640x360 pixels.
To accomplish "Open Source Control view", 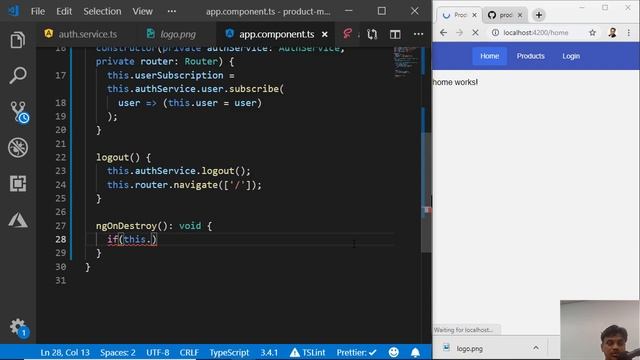I will pyautogui.click(x=19, y=112).
